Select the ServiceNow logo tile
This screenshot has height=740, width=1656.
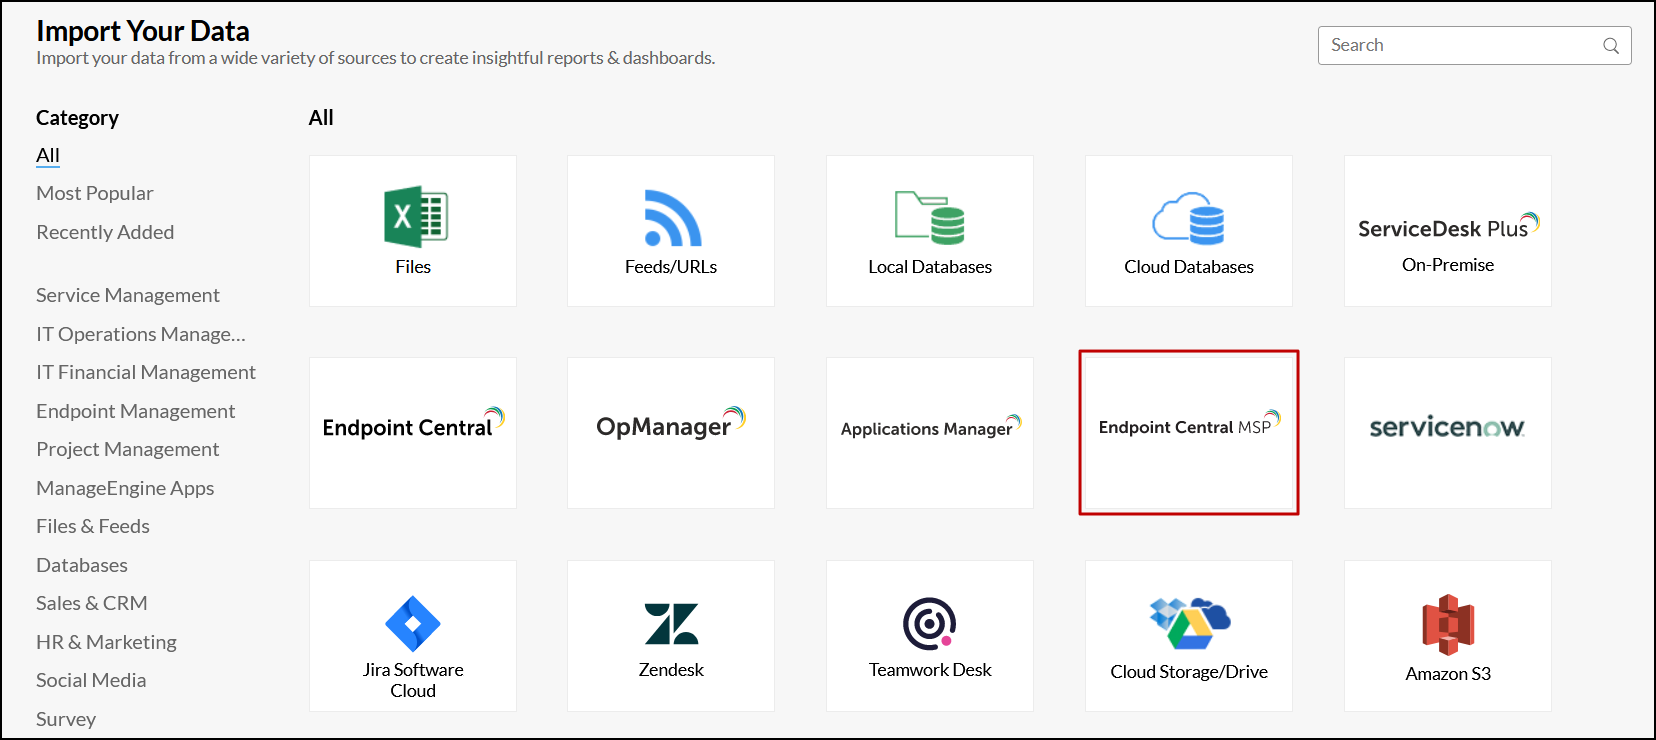click(1448, 433)
